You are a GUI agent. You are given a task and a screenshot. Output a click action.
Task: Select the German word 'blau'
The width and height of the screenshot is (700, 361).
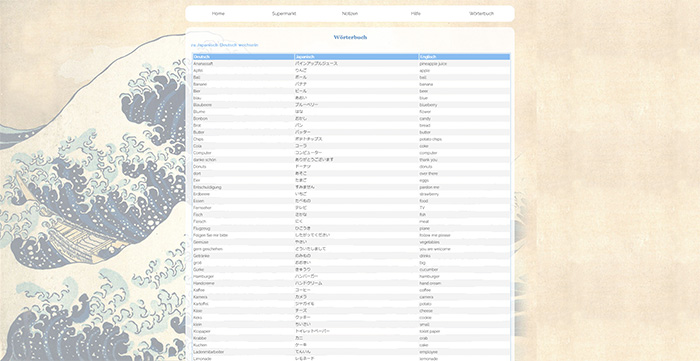[197, 98]
